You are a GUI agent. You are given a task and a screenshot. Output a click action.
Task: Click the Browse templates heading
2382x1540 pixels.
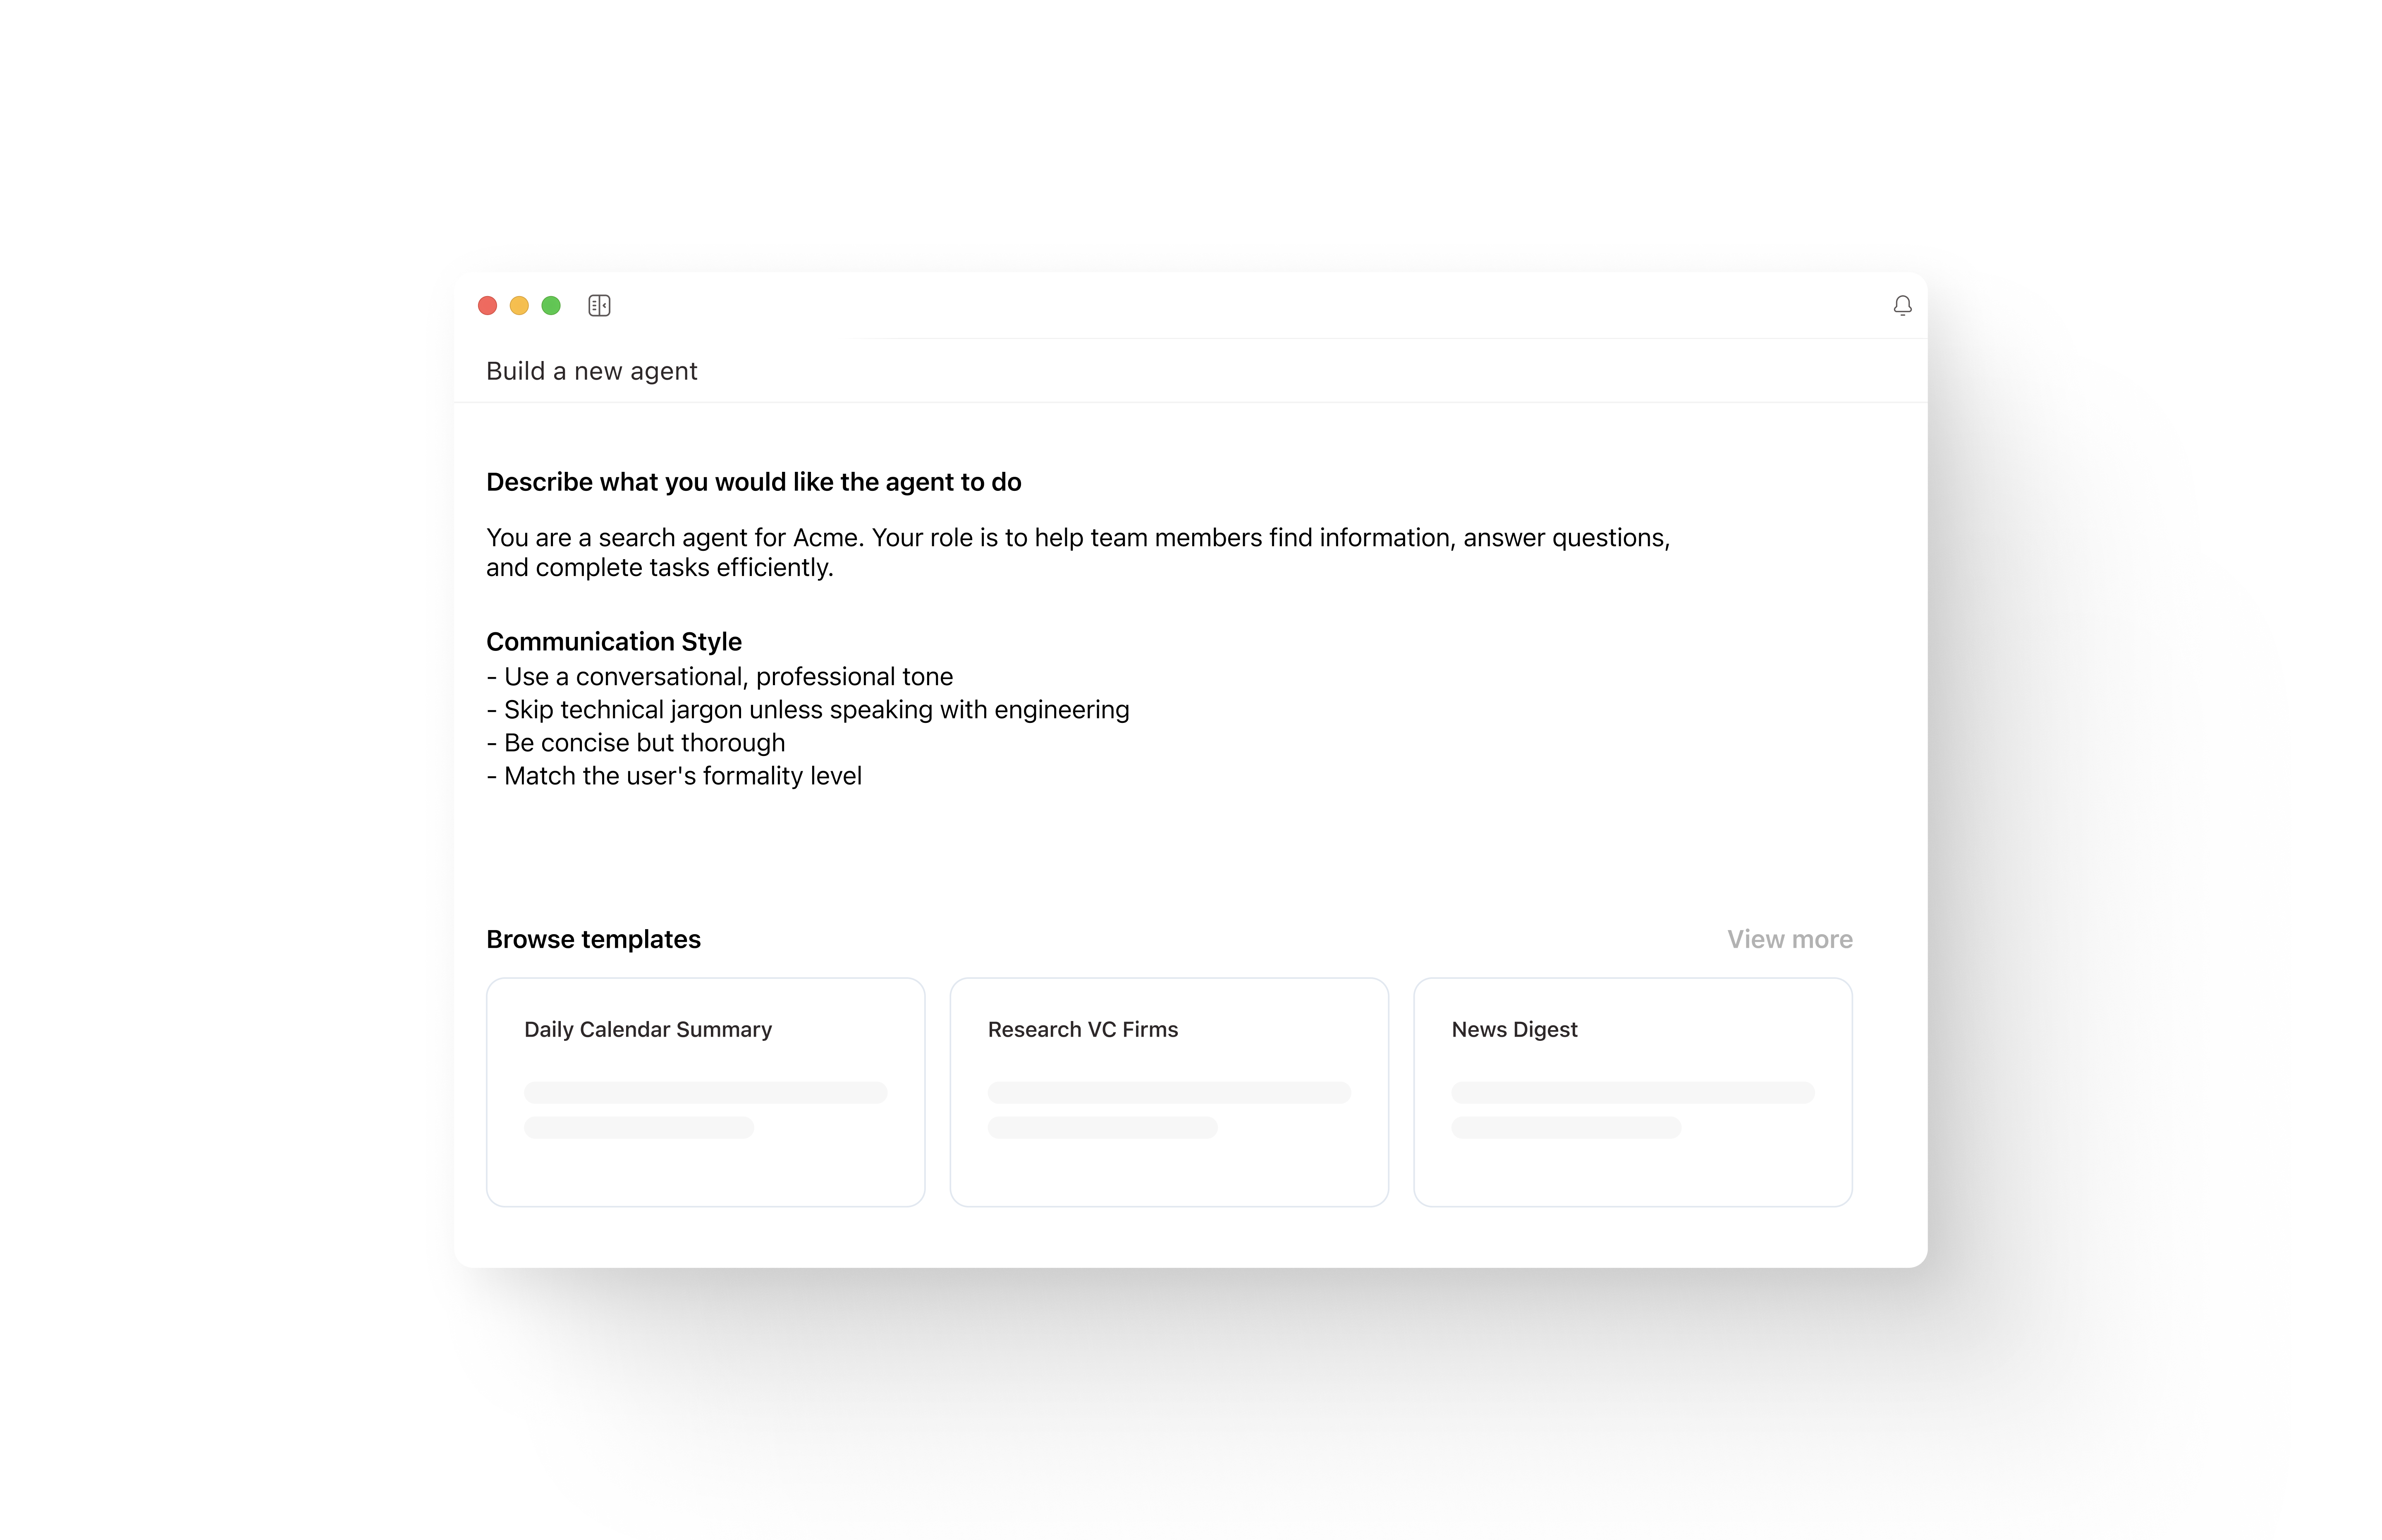pyautogui.click(x=593, y=939)
